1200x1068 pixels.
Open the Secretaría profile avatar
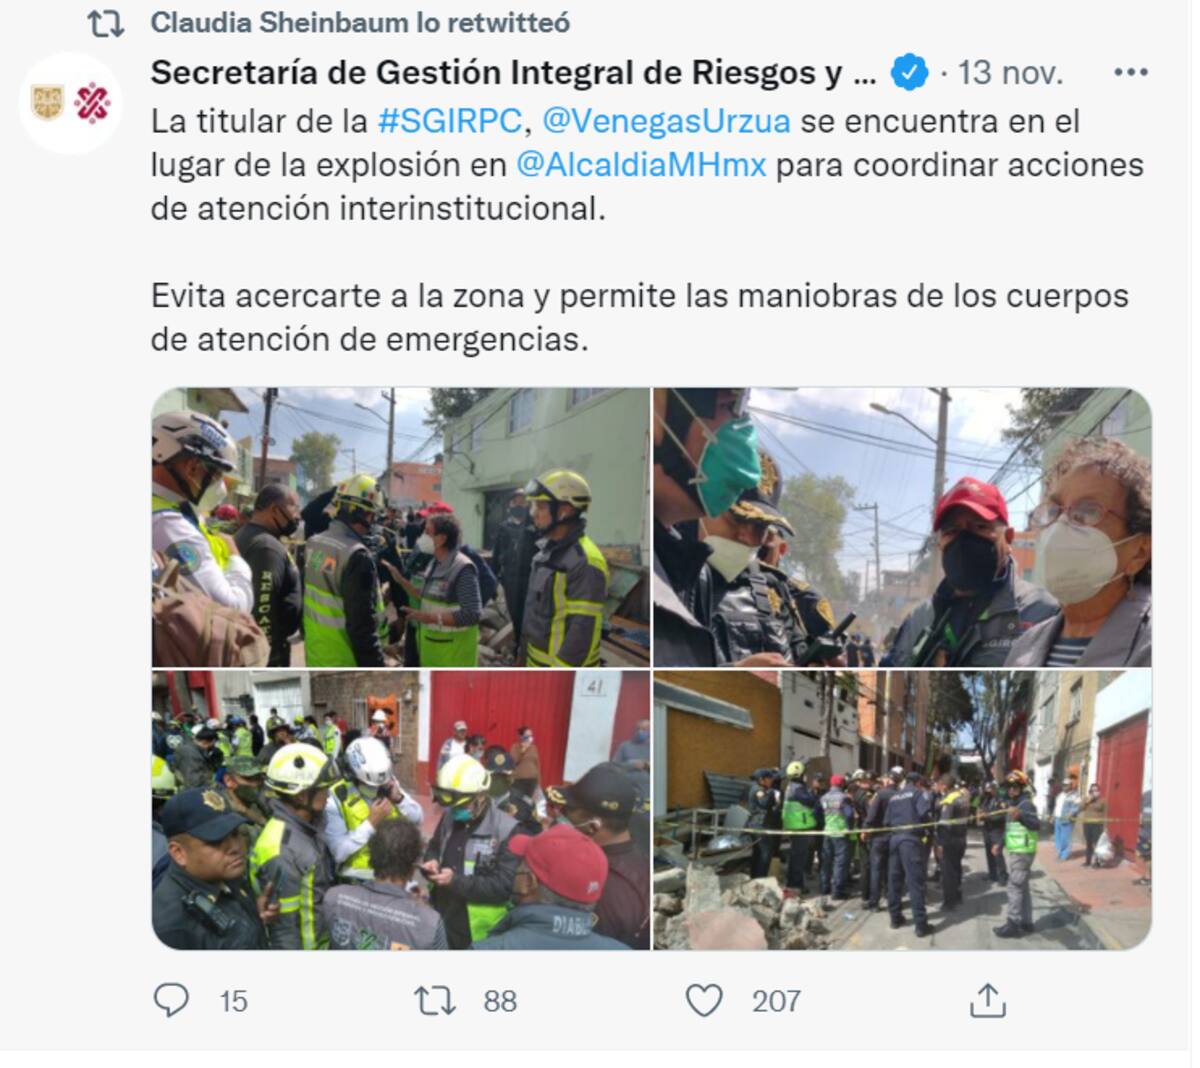click(70, 103)
